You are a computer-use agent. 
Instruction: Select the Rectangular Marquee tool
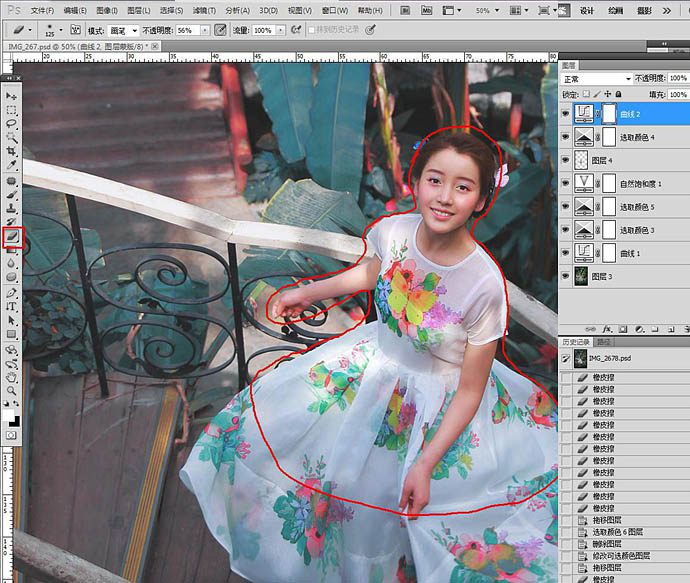(11, 110)
